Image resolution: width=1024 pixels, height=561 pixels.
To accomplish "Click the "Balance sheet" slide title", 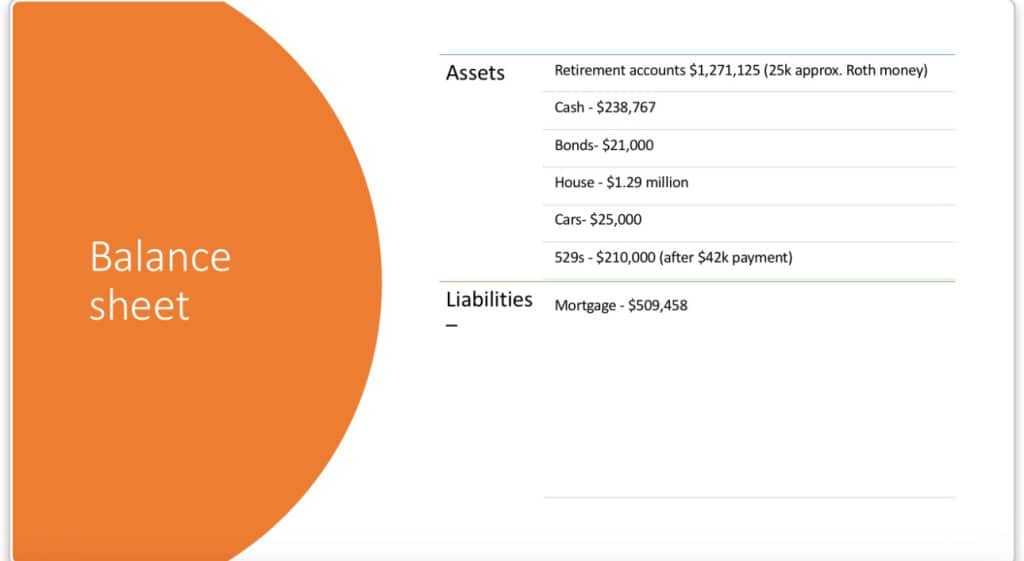I will (x=160, y=281).
